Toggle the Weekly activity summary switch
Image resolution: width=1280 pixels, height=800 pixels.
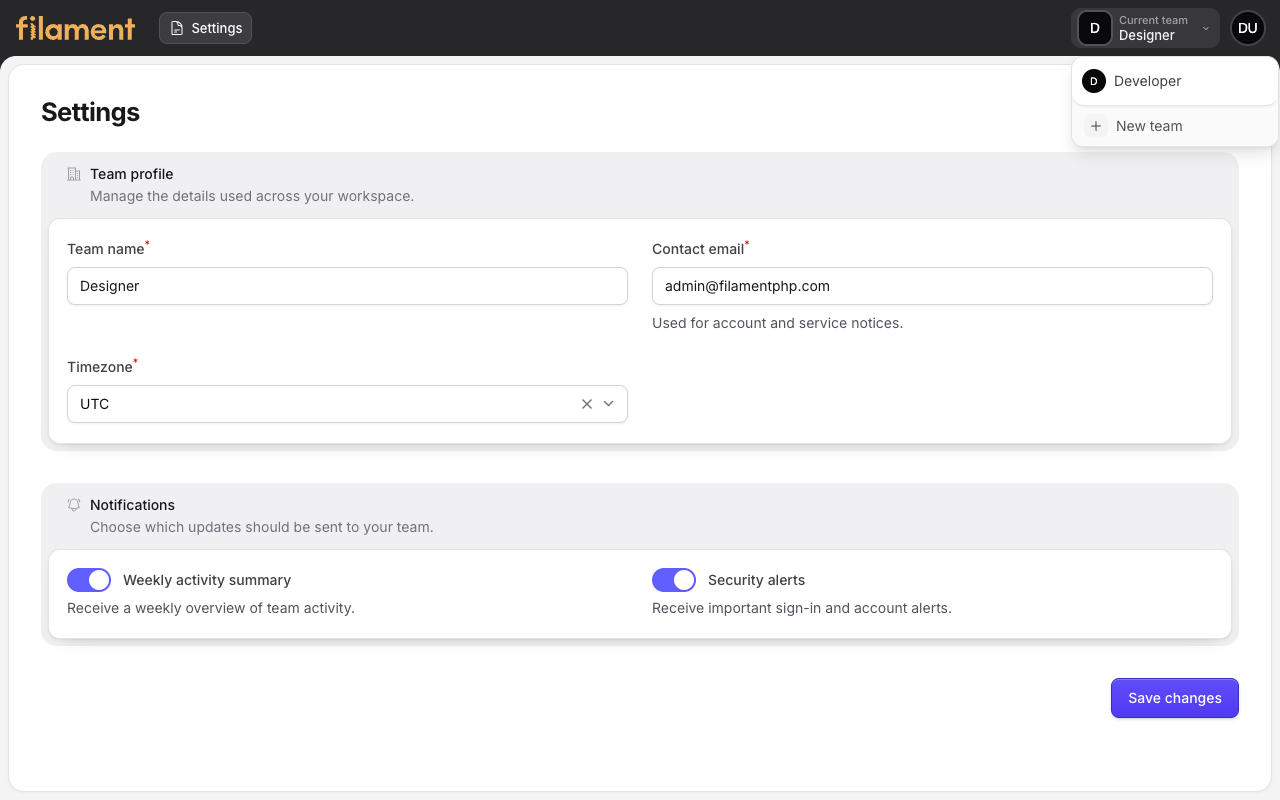(x=89, y=580)
